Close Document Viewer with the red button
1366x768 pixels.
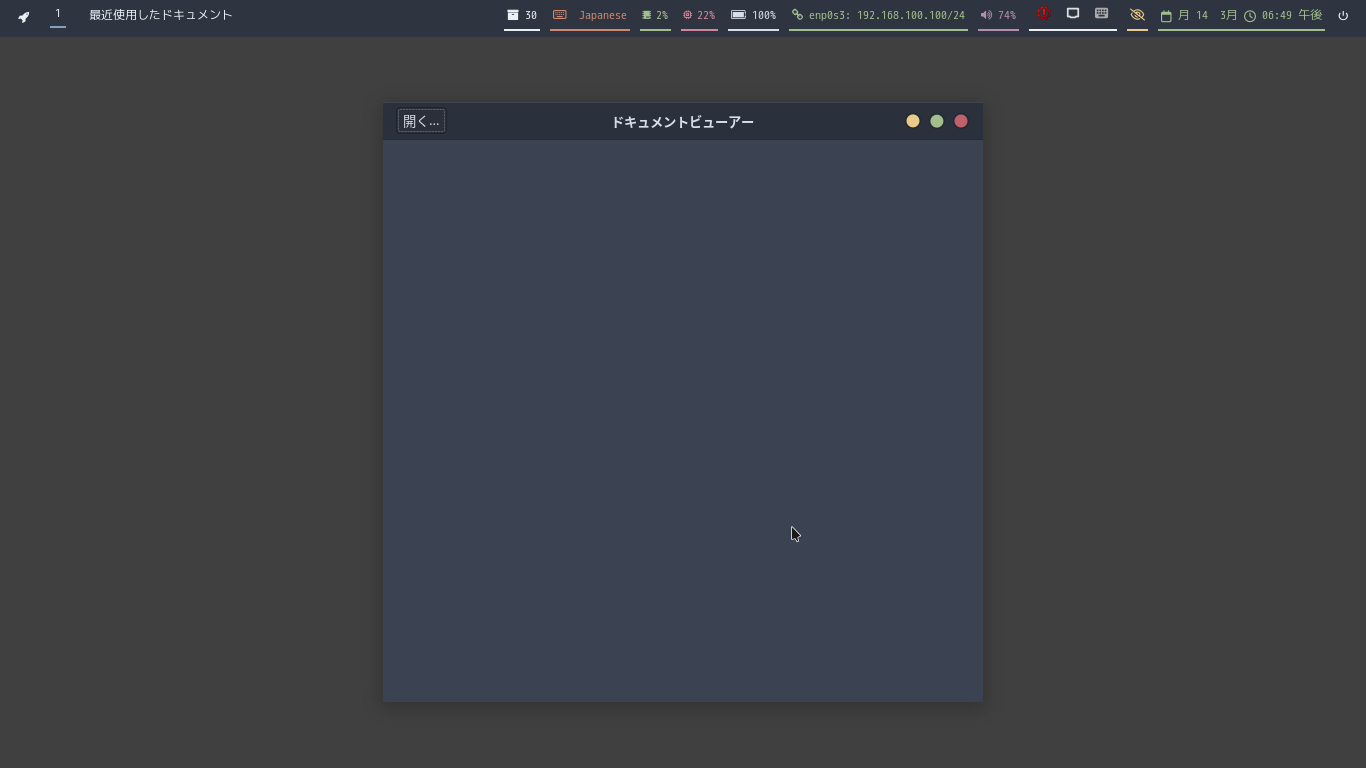point(961,121)
